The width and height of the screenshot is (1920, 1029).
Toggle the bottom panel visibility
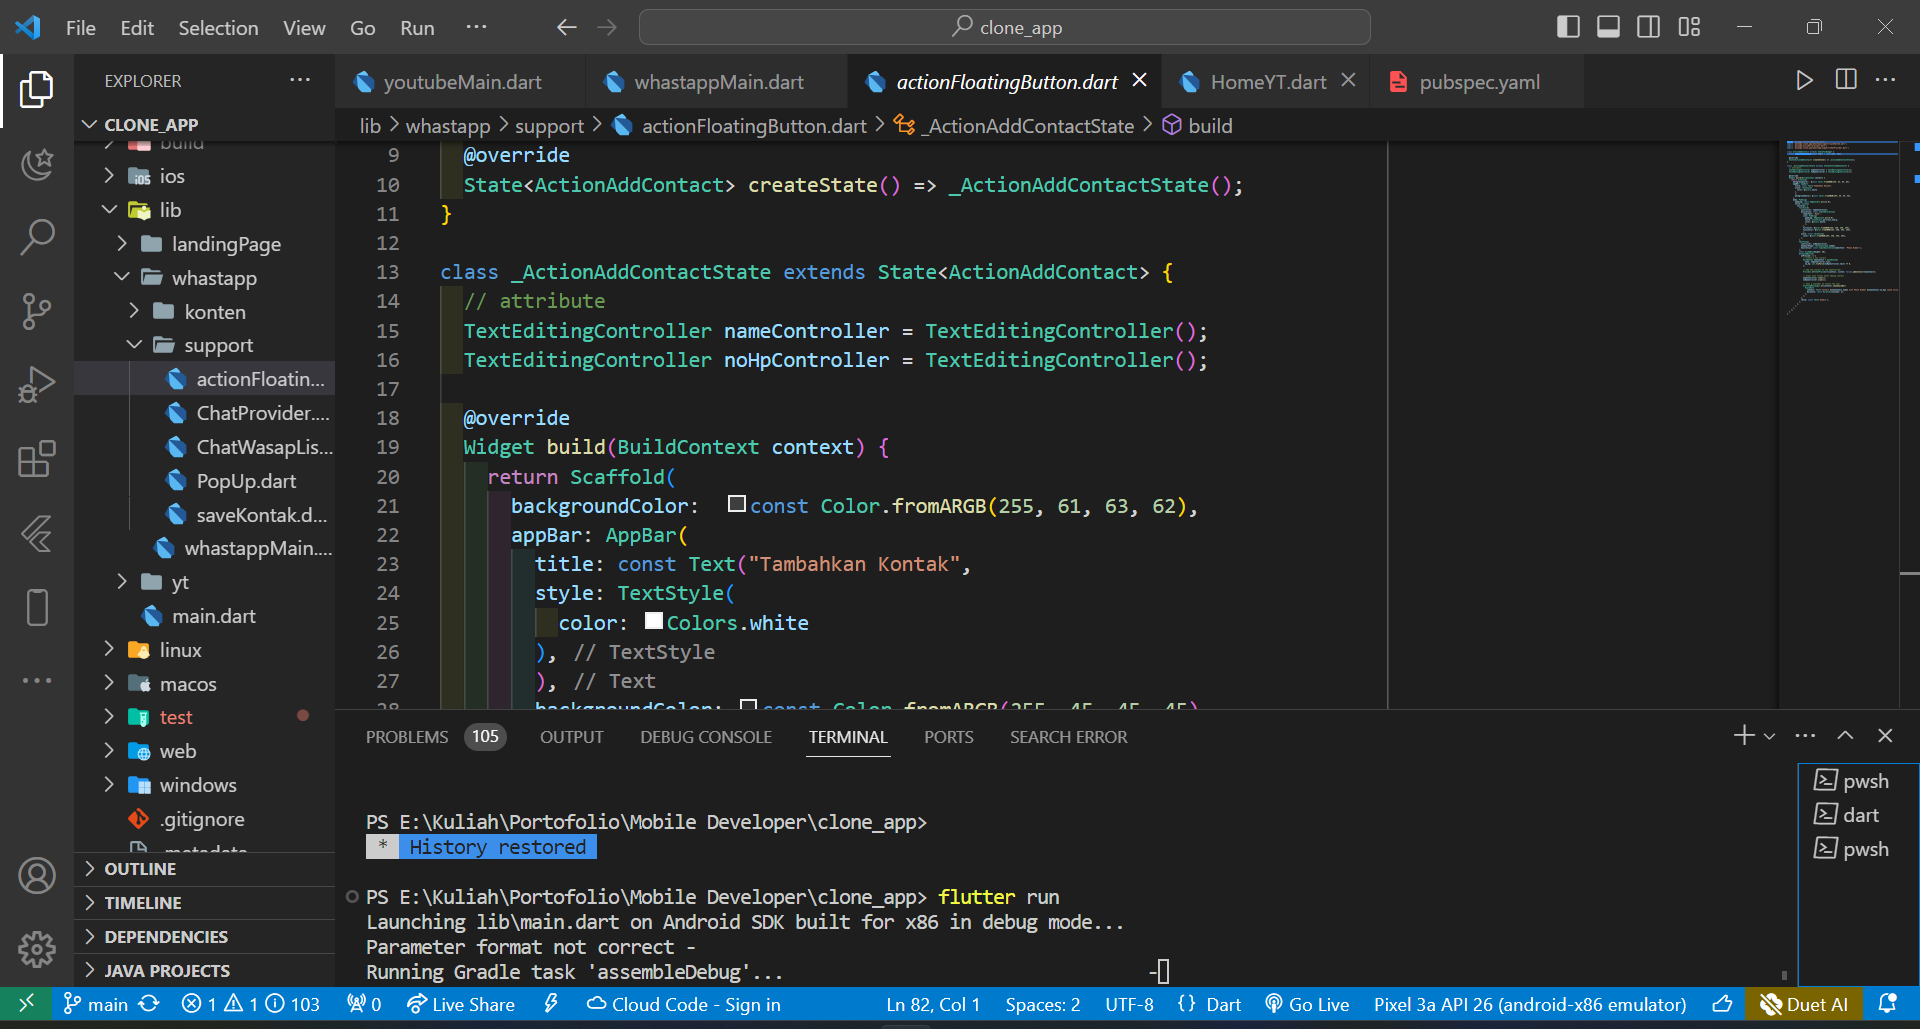(1608, 27)
